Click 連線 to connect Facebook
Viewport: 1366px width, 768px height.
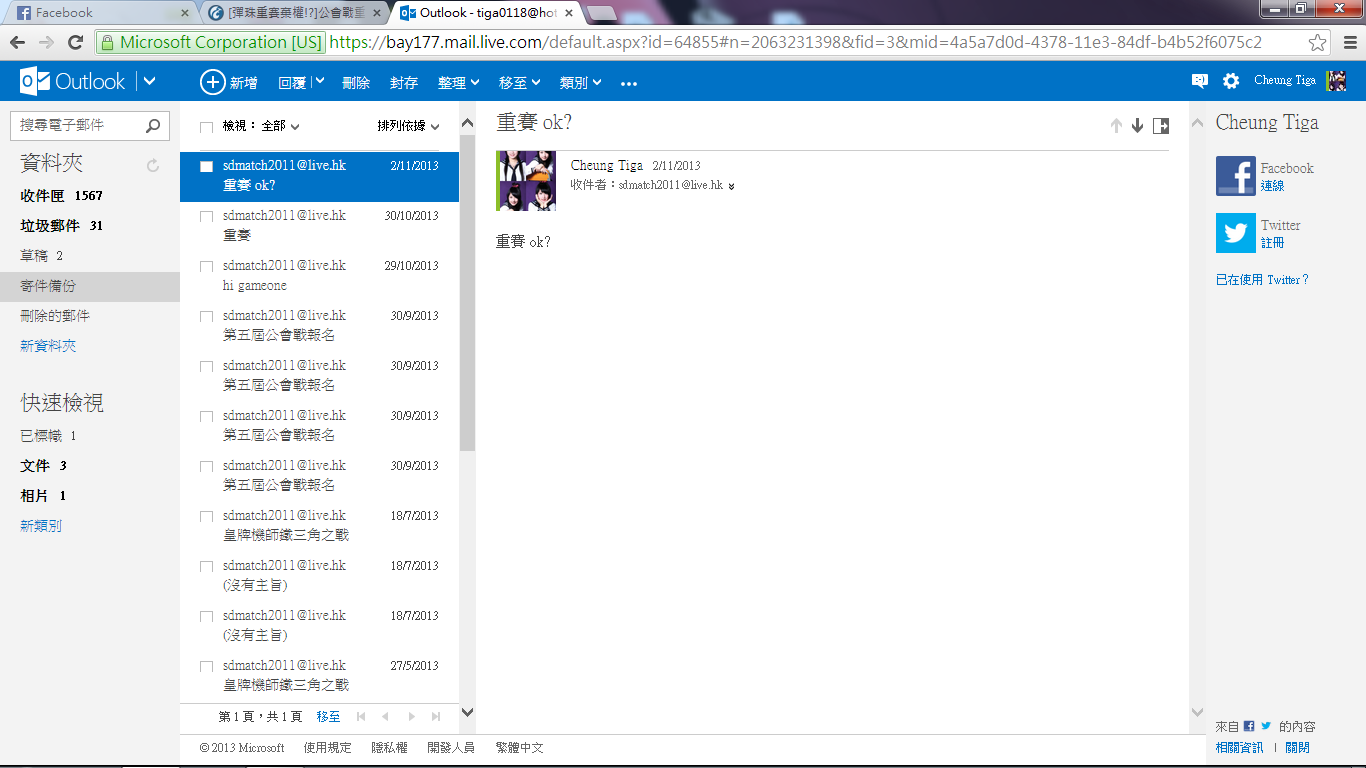1272,186
